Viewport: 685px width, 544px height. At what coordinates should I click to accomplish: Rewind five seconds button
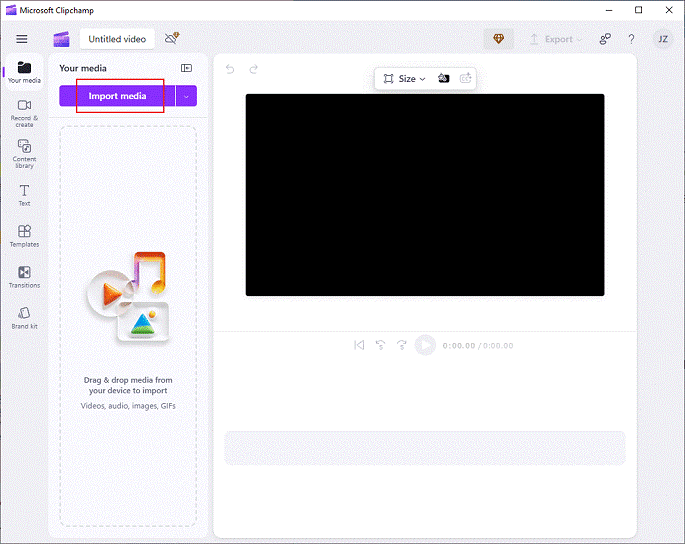coord(381,345)
